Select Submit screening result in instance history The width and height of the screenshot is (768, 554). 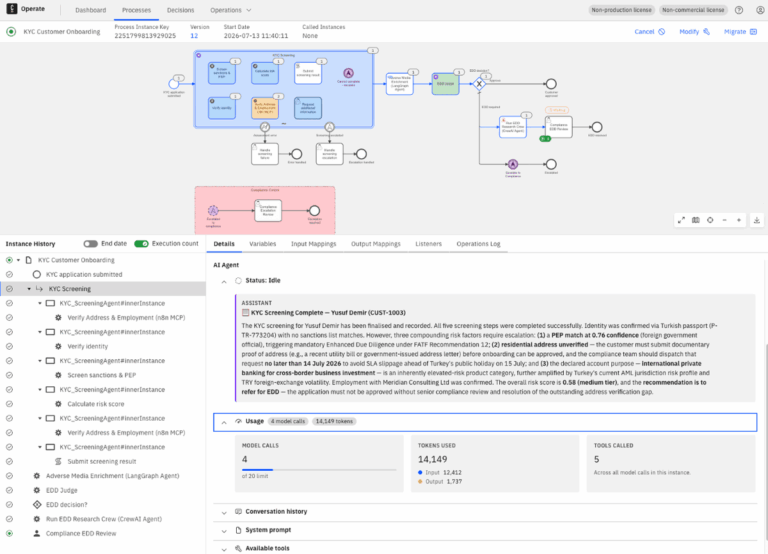pyautogui.click(x=102, y=461)
